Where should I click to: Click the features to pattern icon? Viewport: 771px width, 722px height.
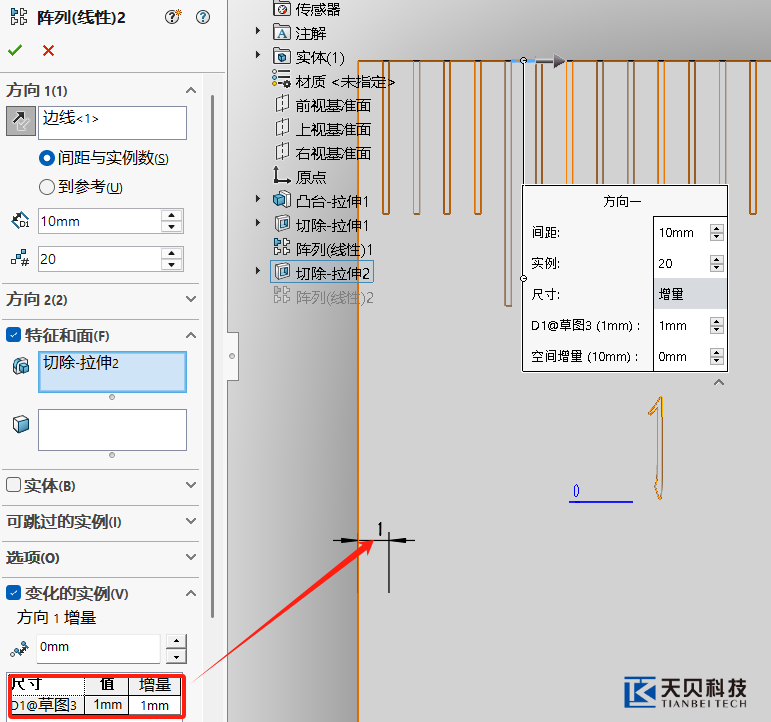[21, 366]
